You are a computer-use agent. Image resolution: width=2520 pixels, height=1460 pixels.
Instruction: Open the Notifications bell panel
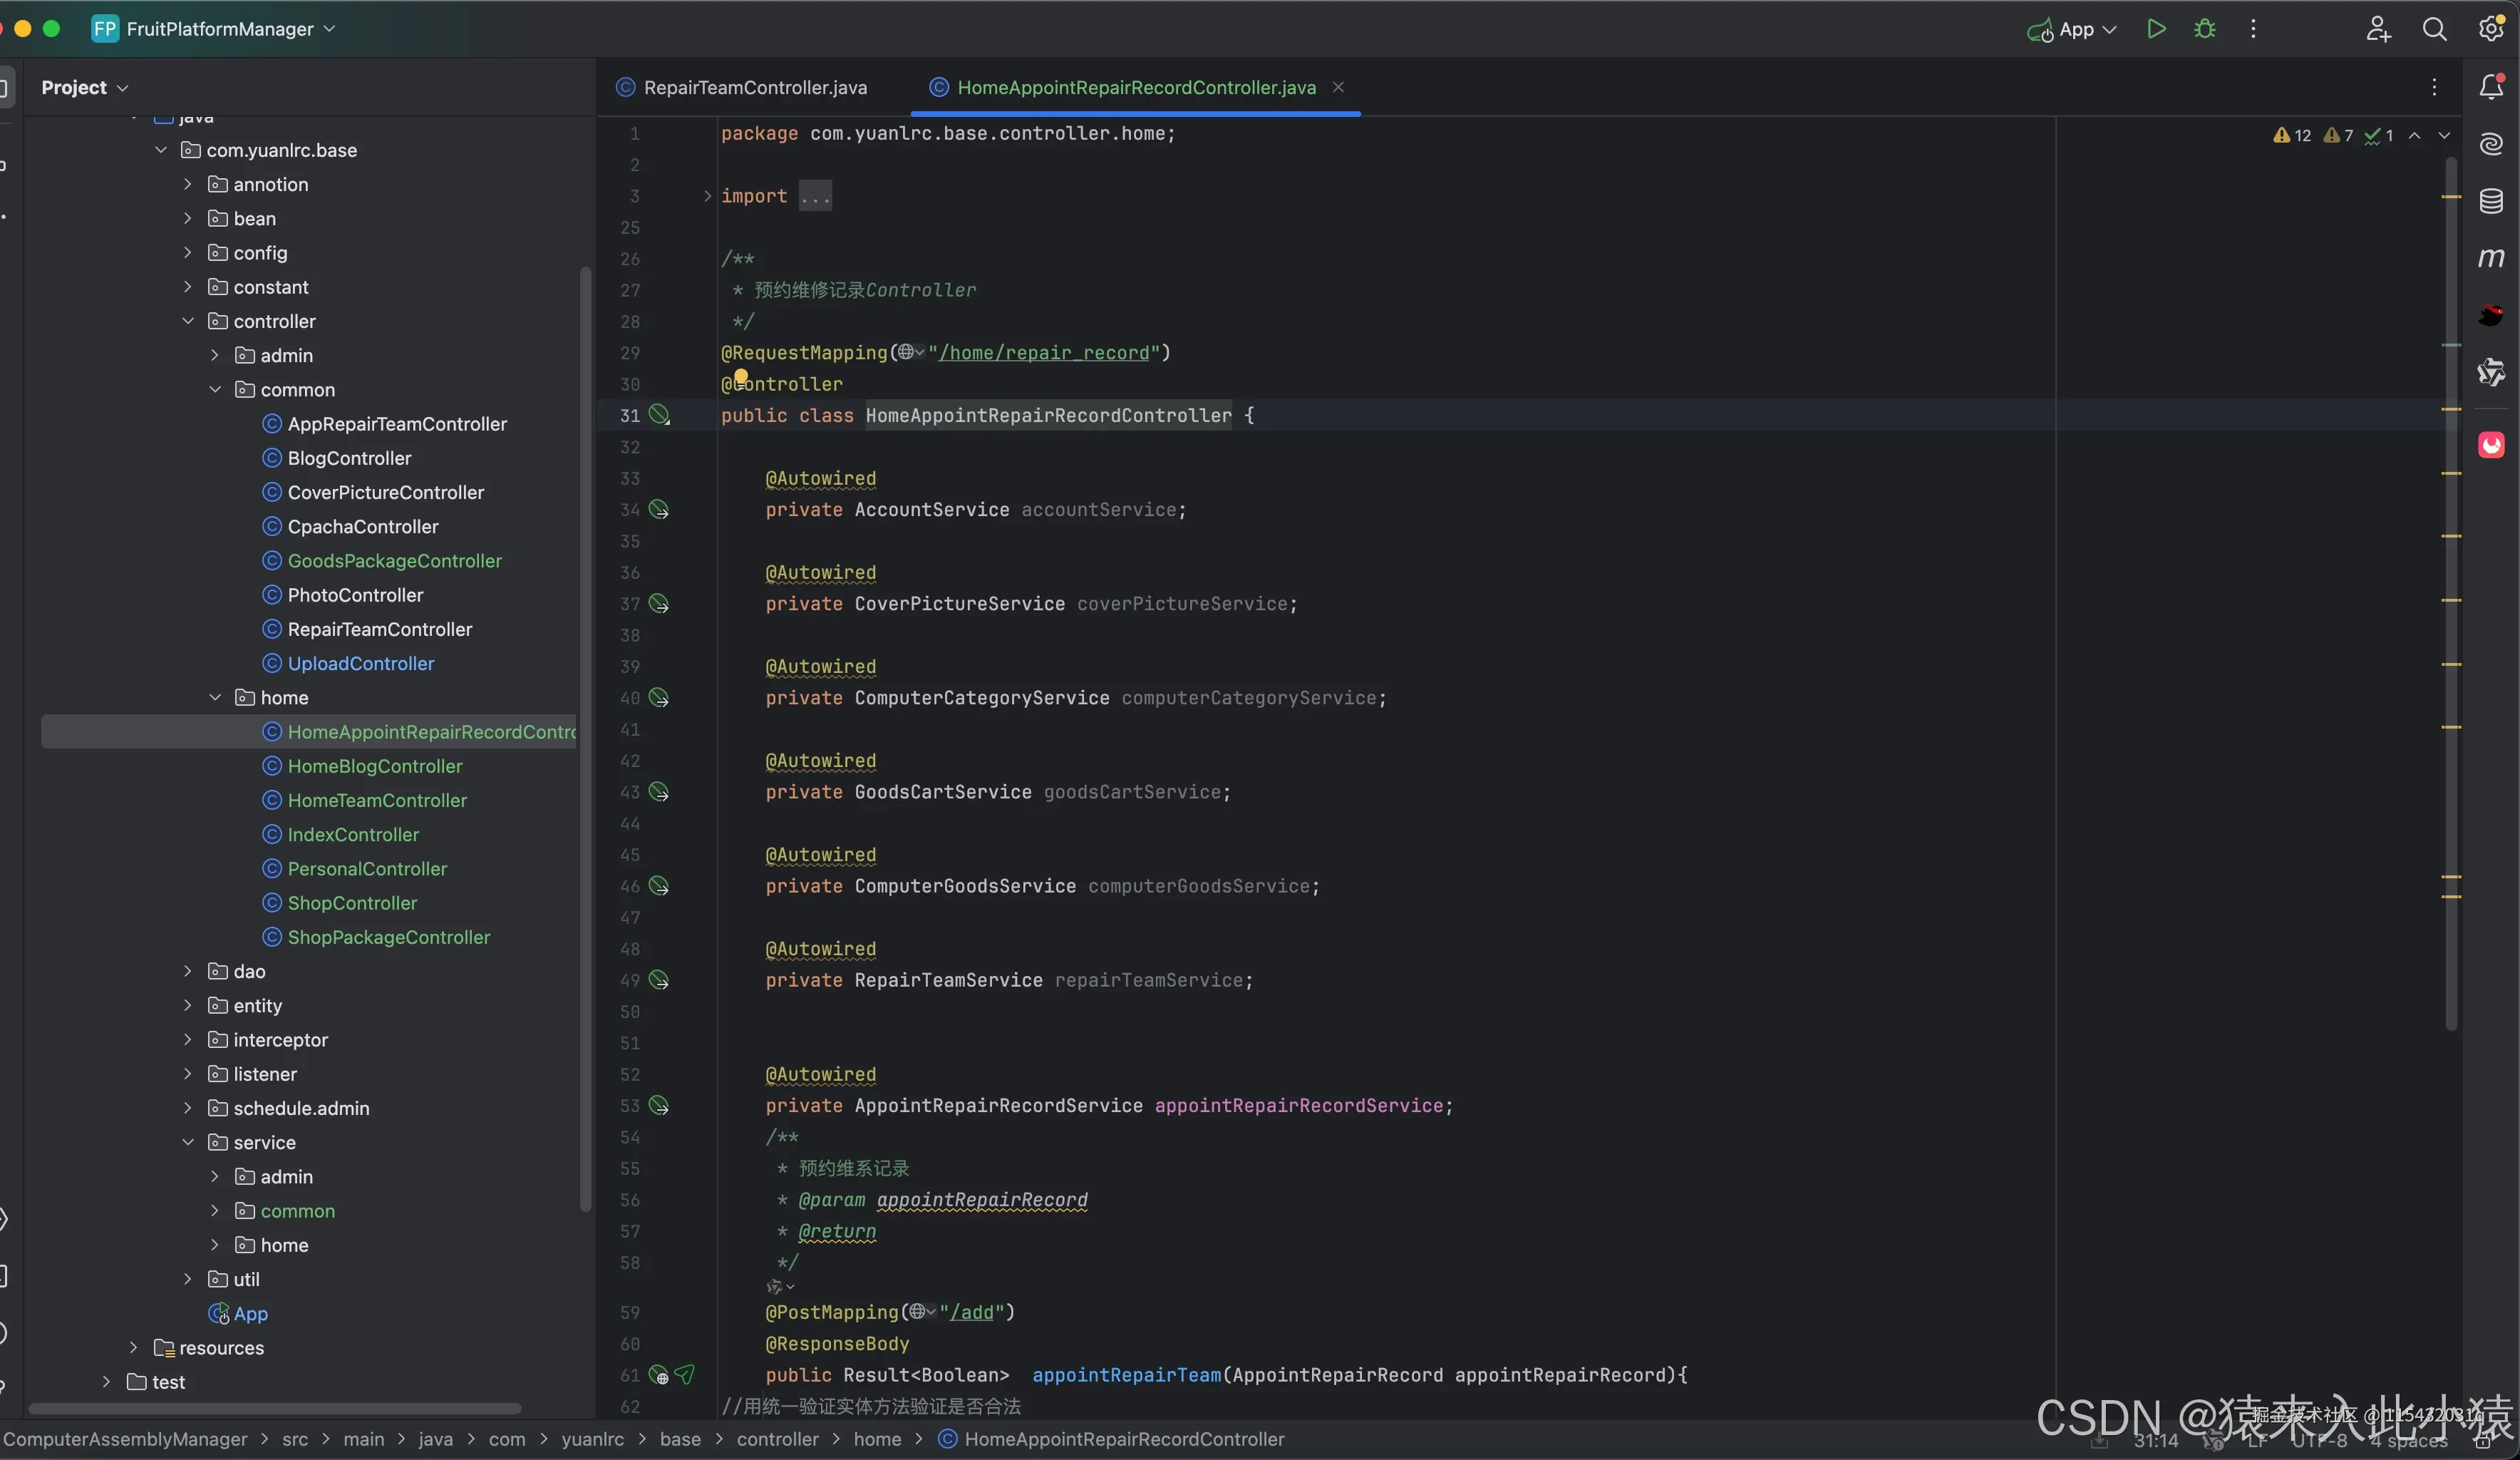click(x=2490, y=88)
